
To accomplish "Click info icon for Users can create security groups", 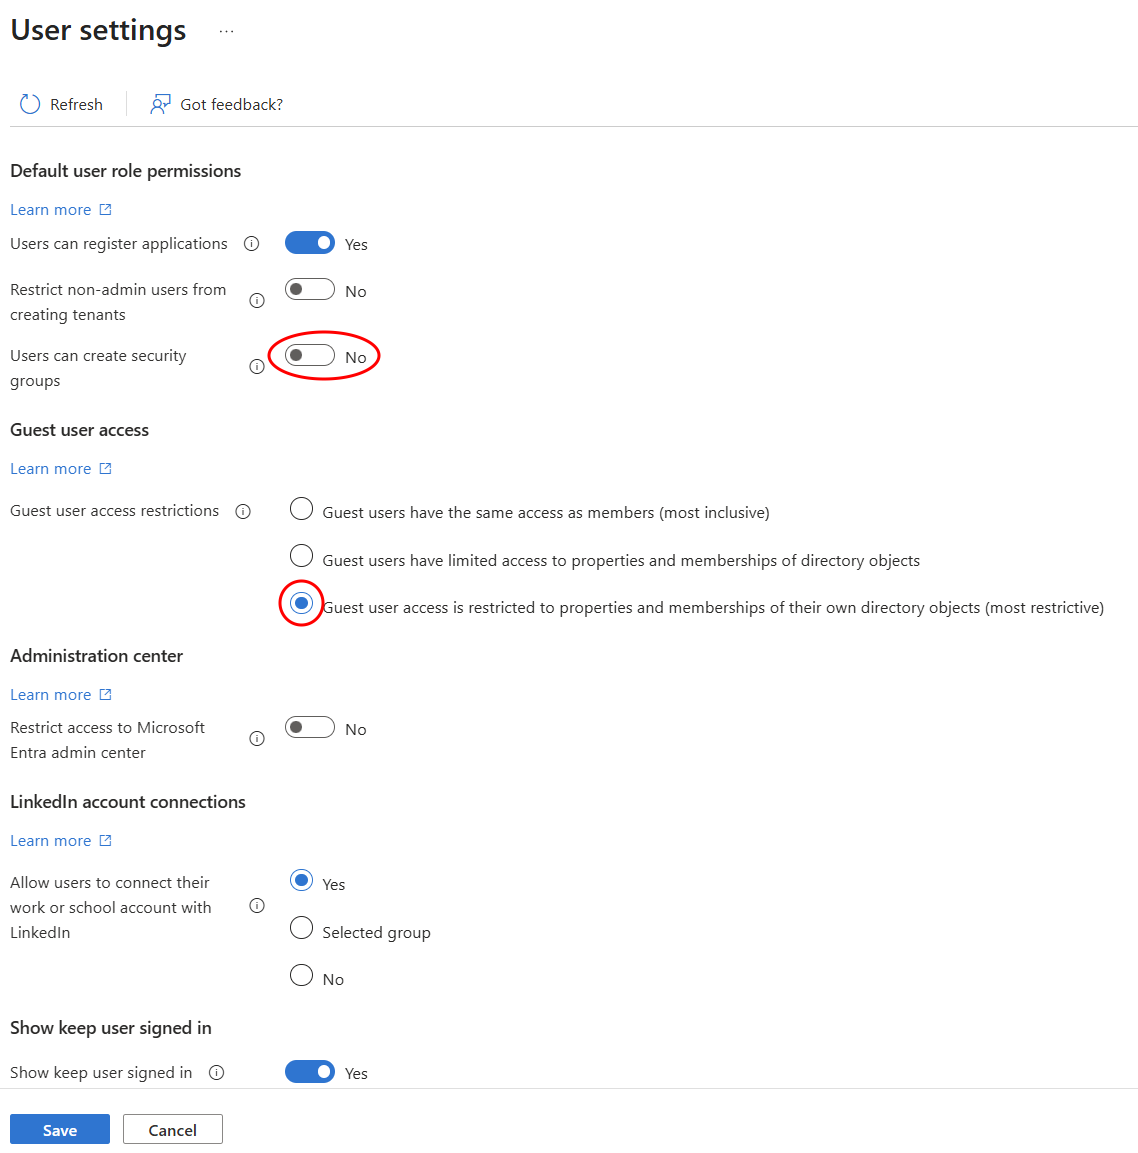I will click(x=257, y=367).
